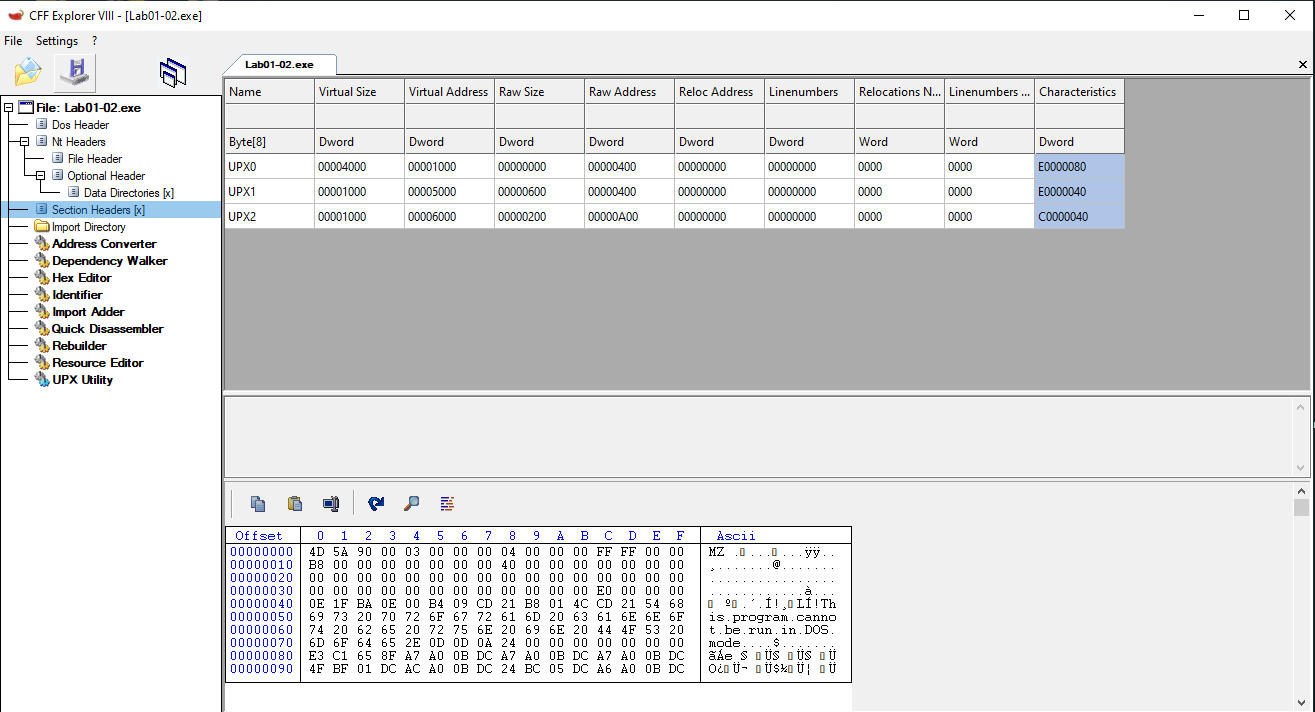
Task: Click the hex pane vertical scrollbar thumb
Action: (x=1301, y=507)
